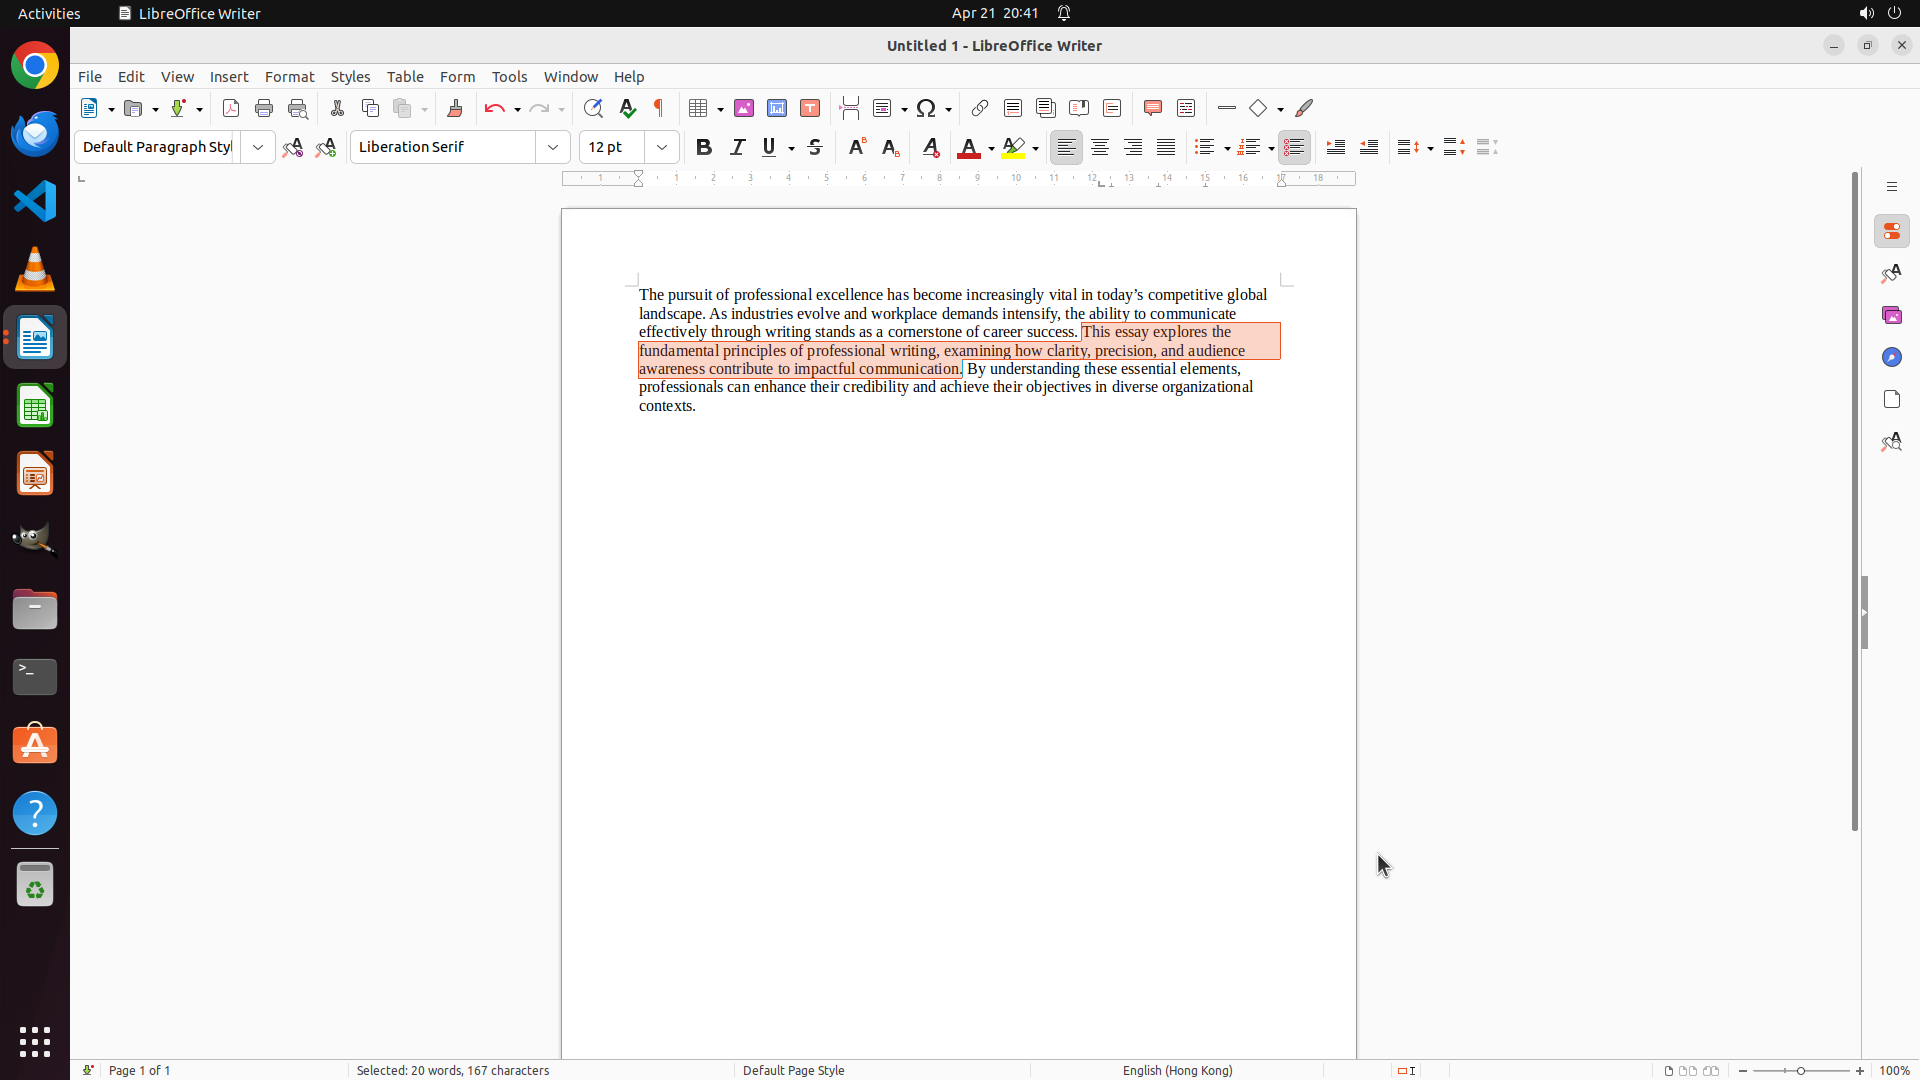Click the Clone Formatting paintbrush
1920x1080 pixels.
point(455,108)
